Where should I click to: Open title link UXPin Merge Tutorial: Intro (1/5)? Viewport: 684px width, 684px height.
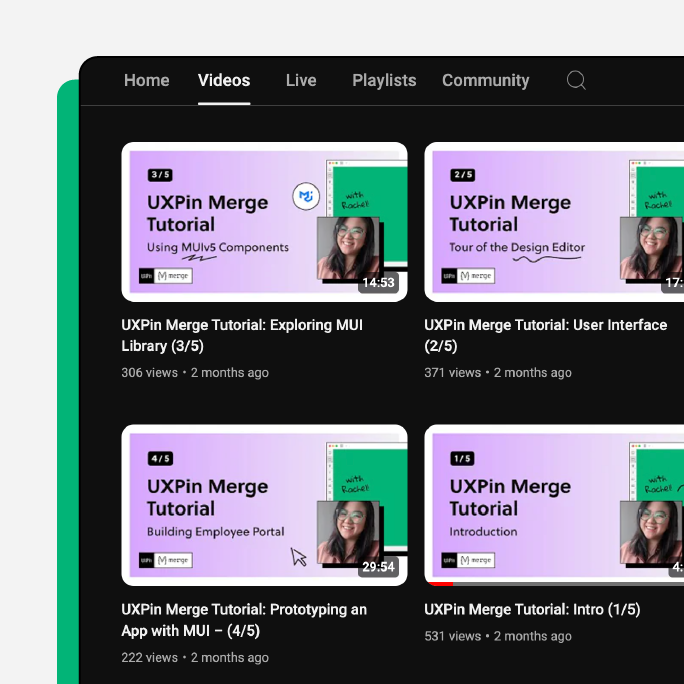point(532,609)
